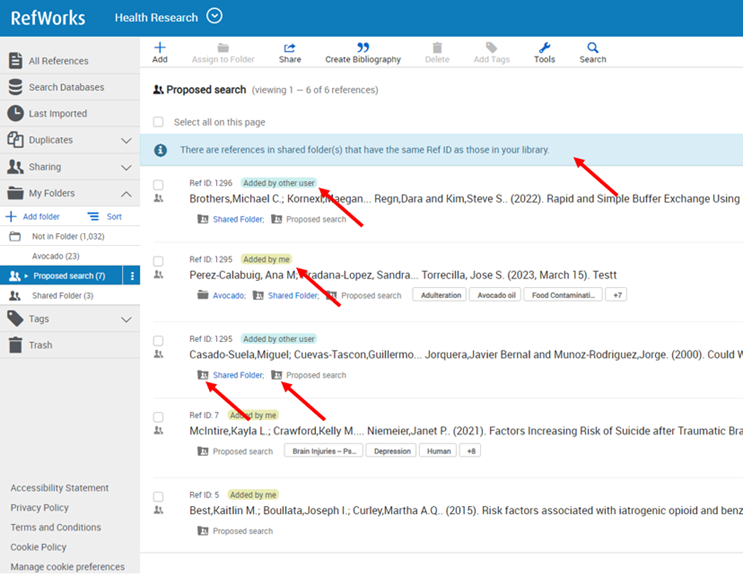Click the Not in Folder folder icon
Screen dimensions: 743x577
(15, 236)
